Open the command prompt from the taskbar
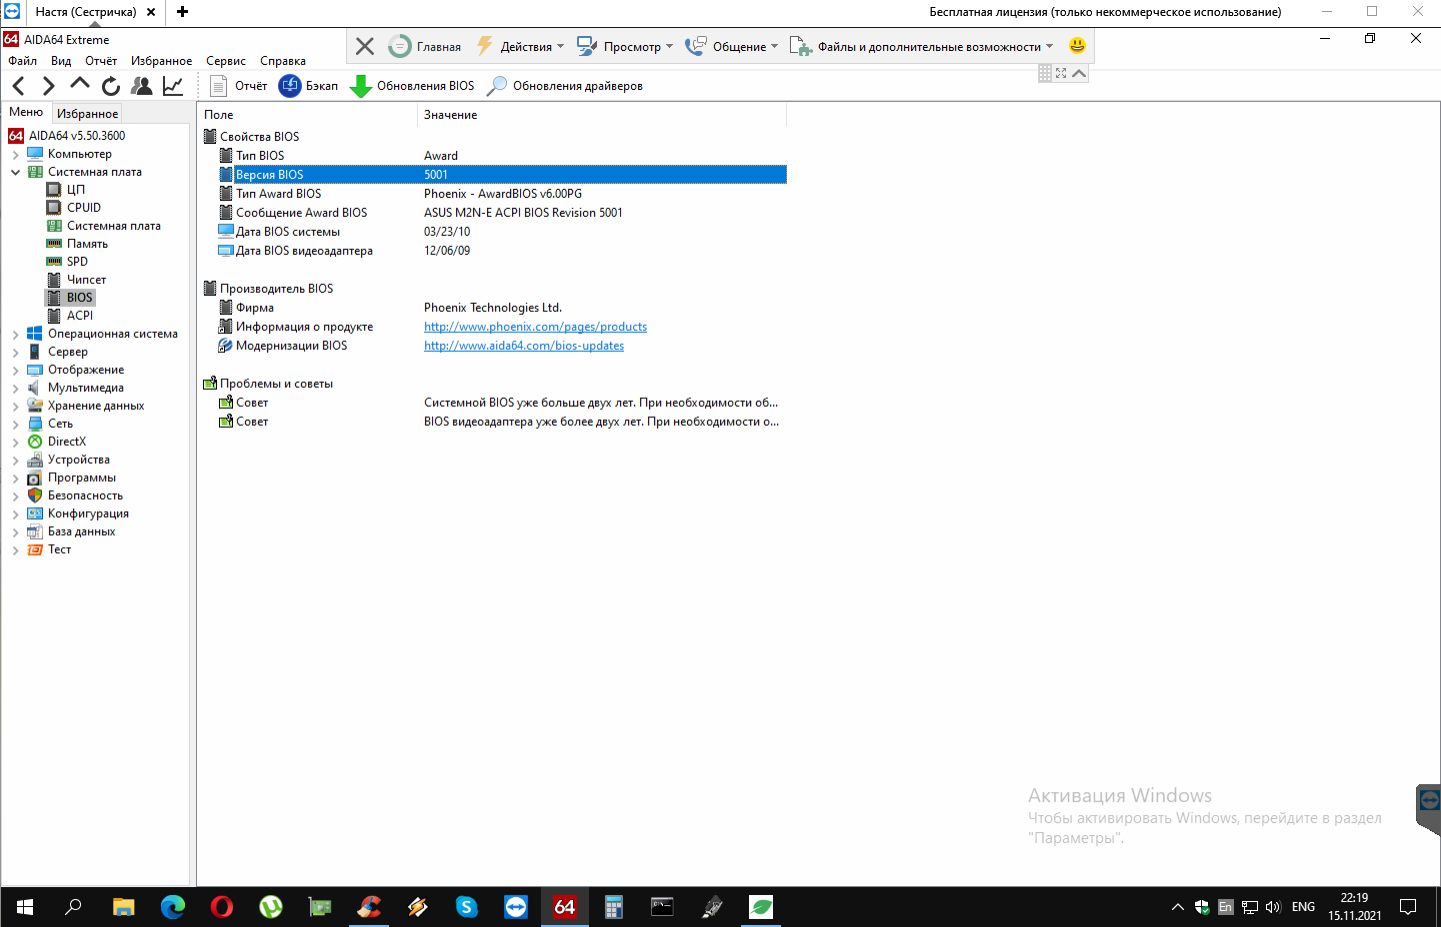1441x927 pixels. click(x=663, y=907)
